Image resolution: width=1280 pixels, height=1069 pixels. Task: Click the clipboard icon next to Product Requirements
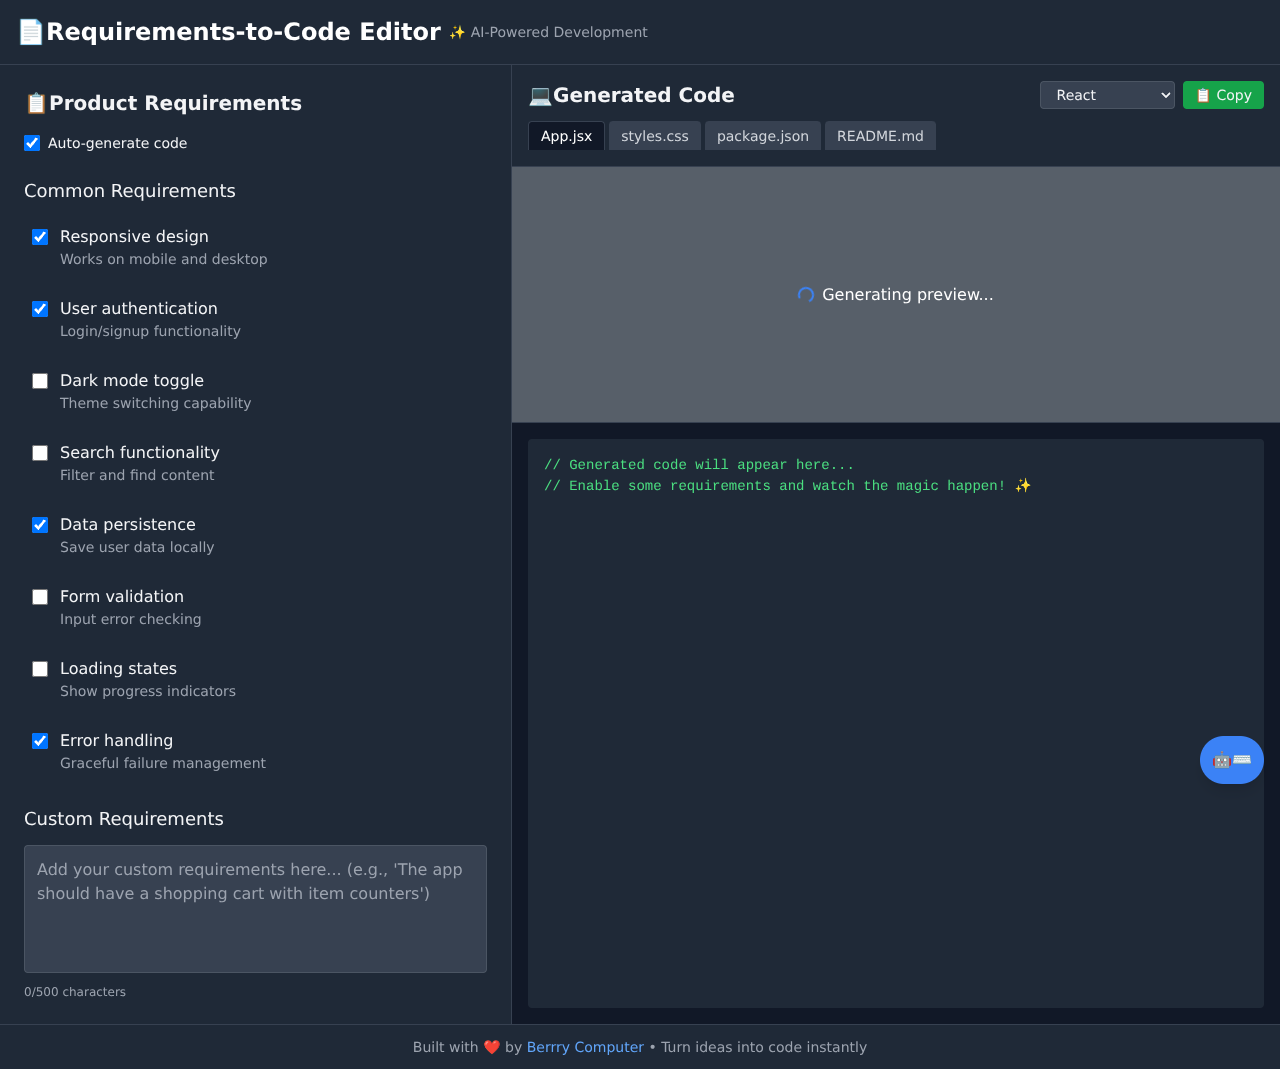[36, 103]
